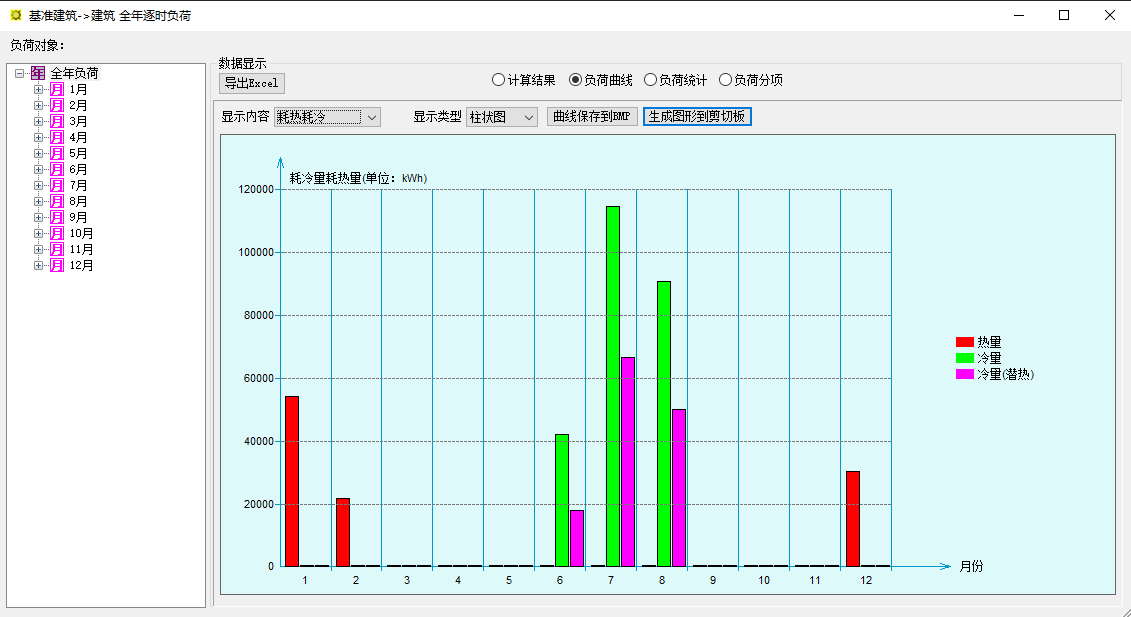The width and height of the screenshot is (1131, 617).
Task: Click the 5月 month icon
Action: [x=57, y=153]
